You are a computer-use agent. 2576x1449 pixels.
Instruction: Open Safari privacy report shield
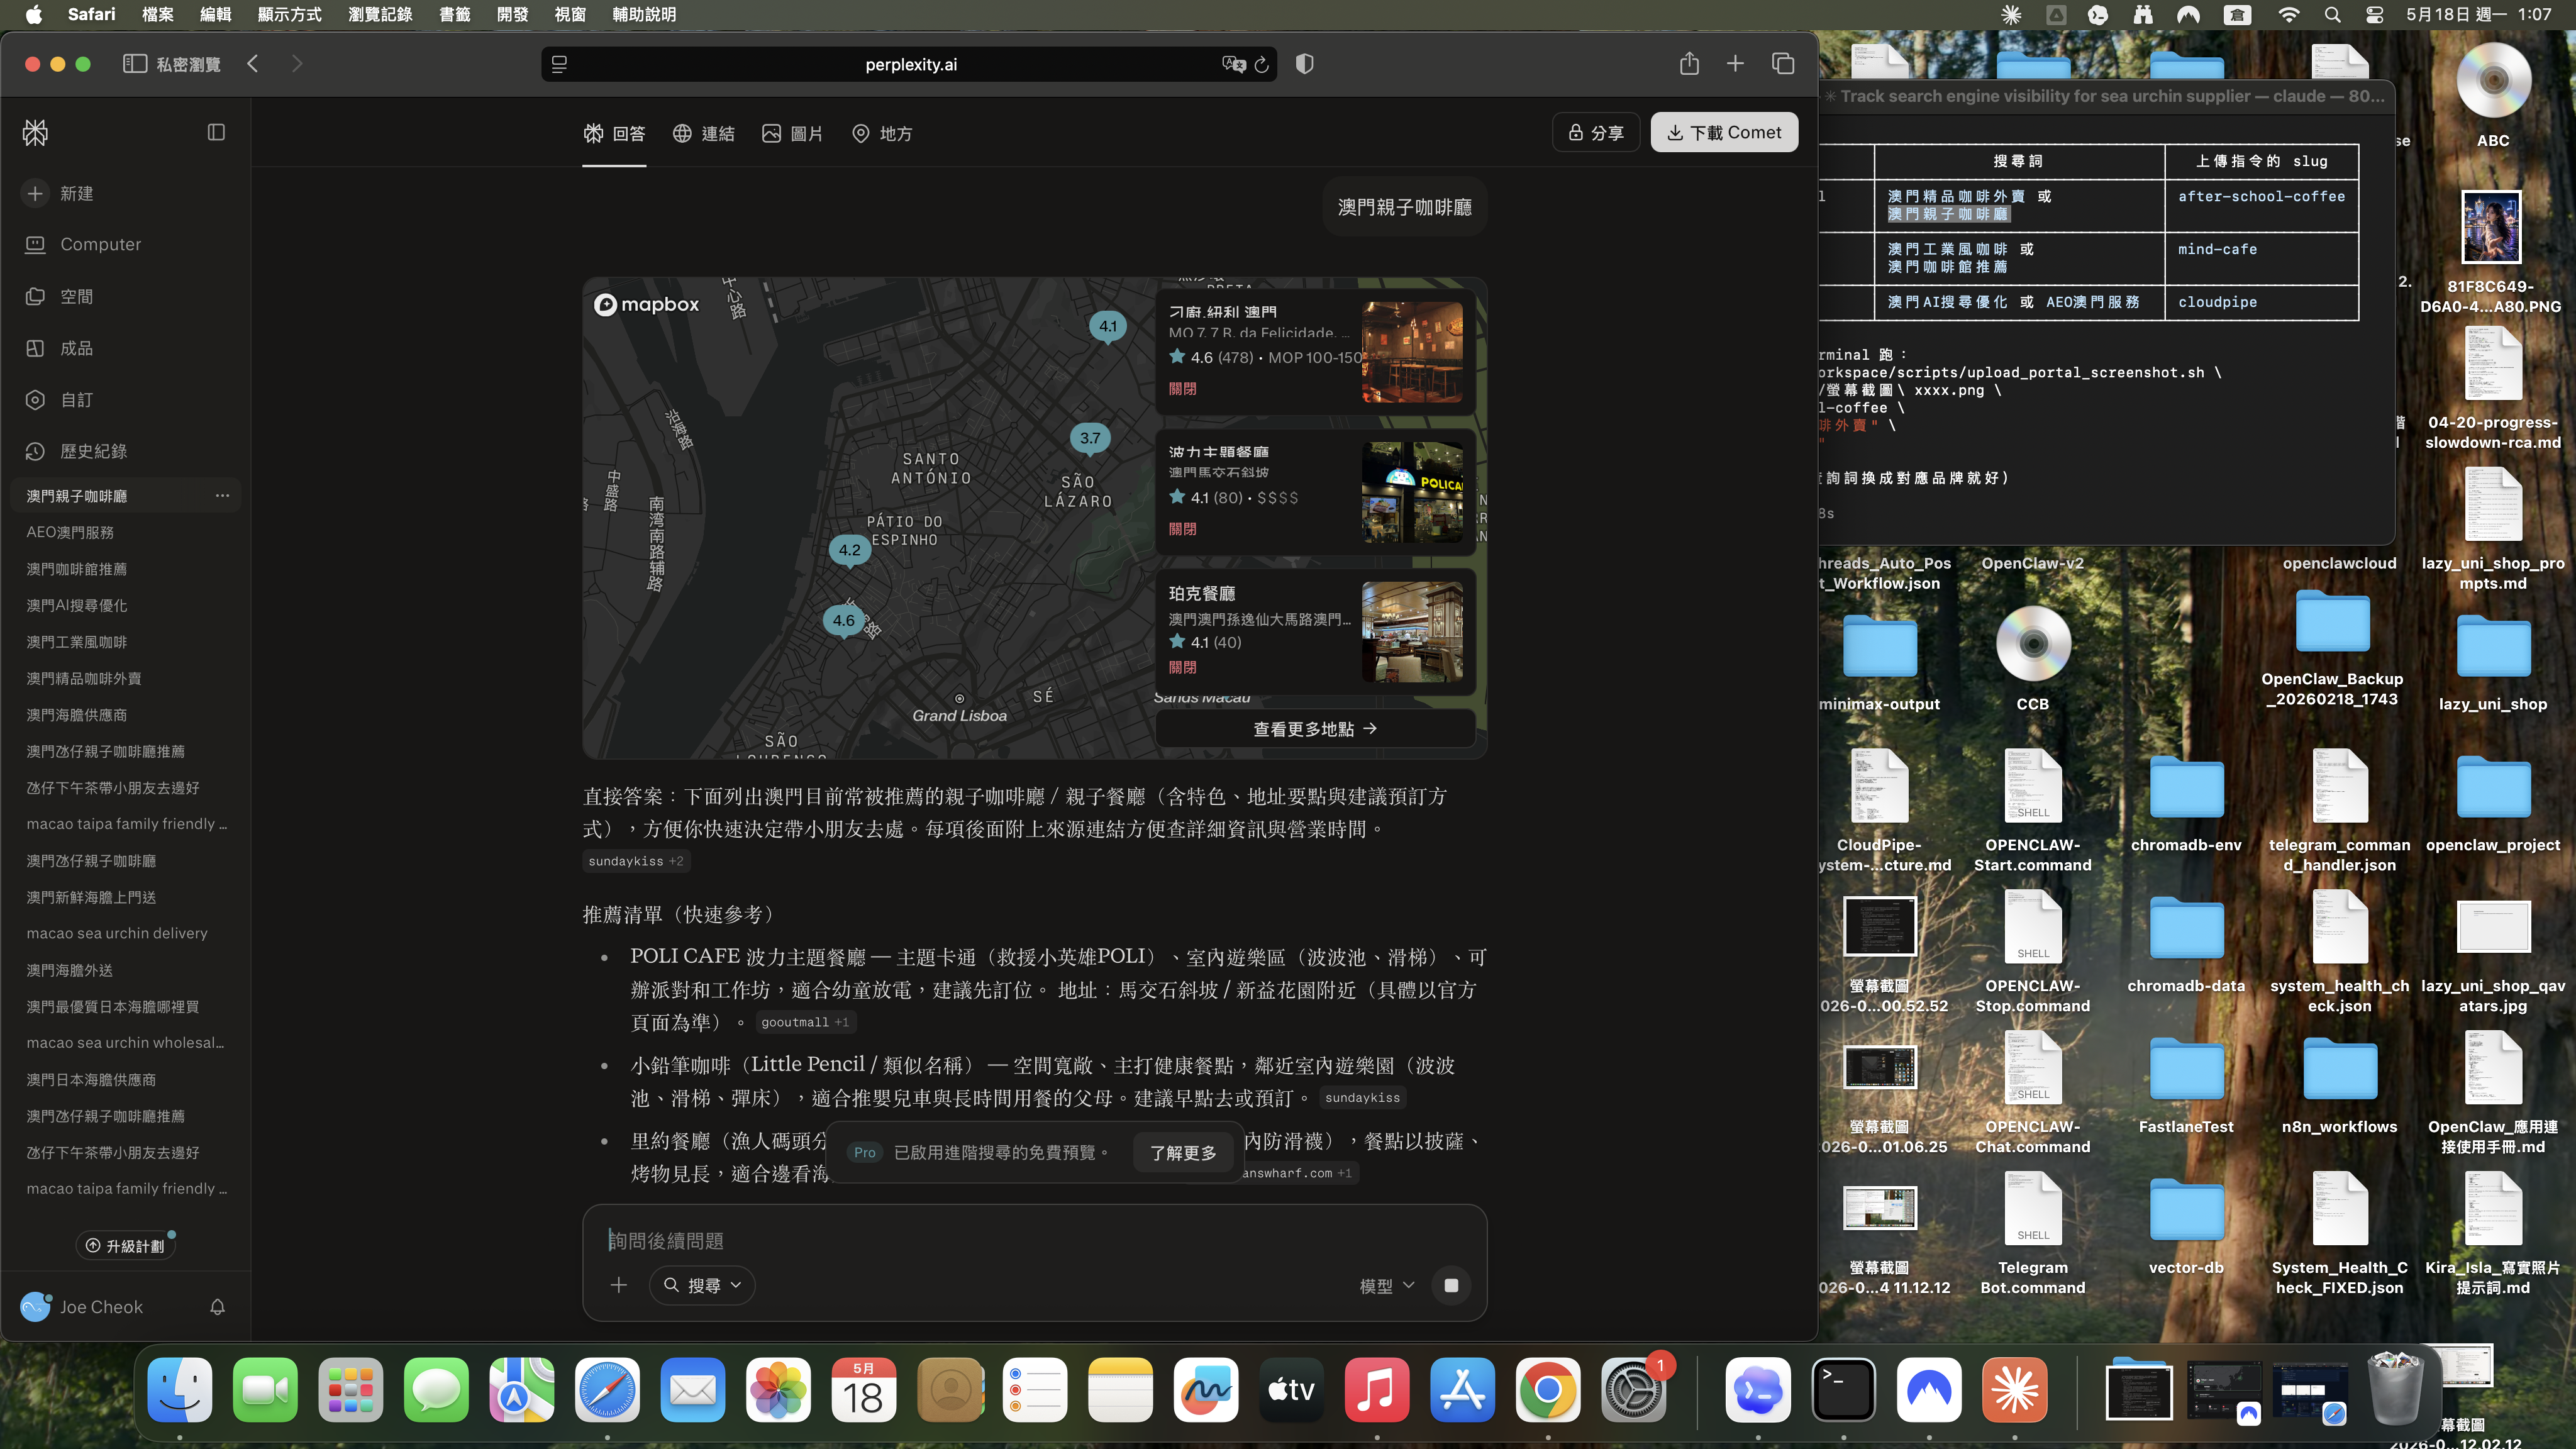[x=1305, y=64]
